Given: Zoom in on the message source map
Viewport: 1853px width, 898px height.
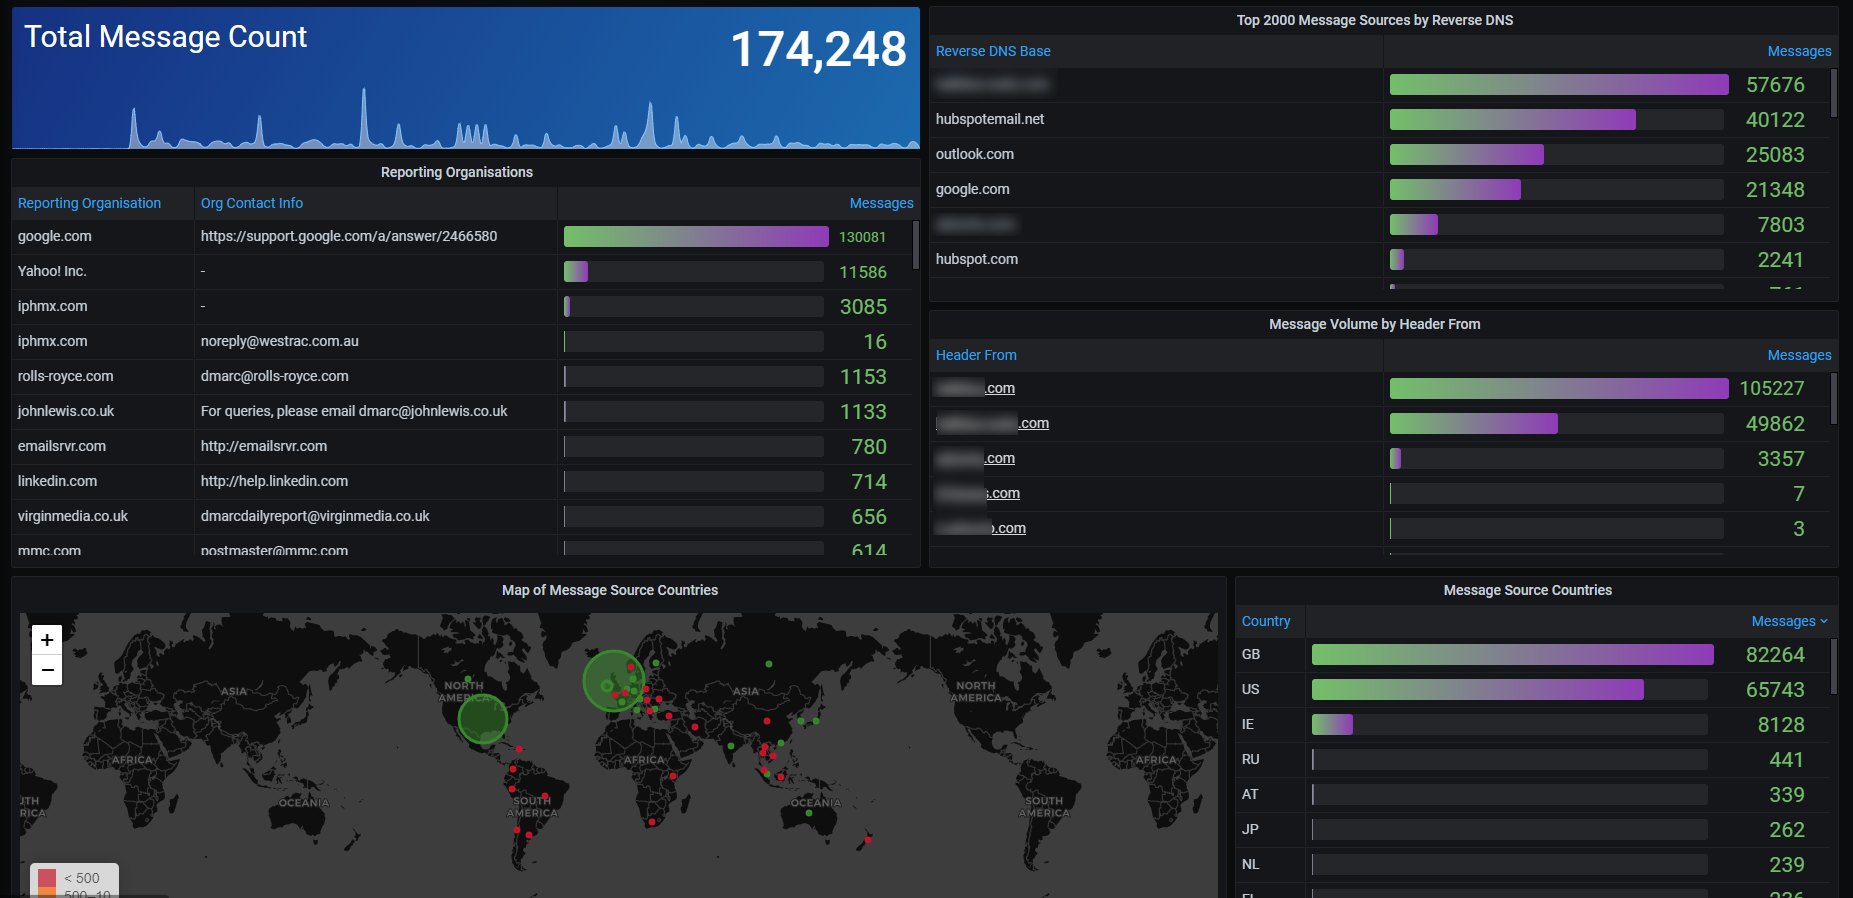Looking at the screenshot, I should (x=47, y=640).
